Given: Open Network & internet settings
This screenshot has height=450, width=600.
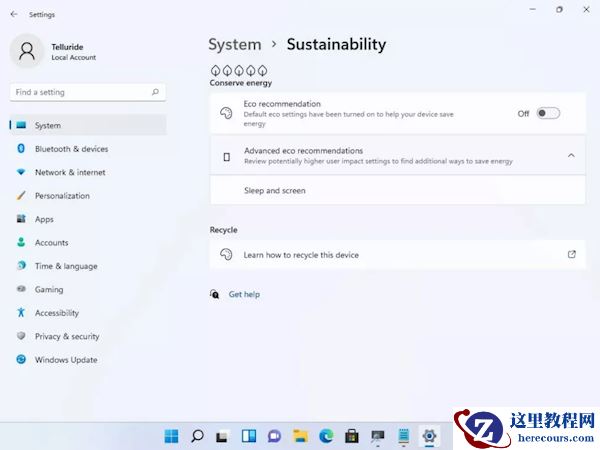Looking at the screenshot, I should (x=88, y=172).
